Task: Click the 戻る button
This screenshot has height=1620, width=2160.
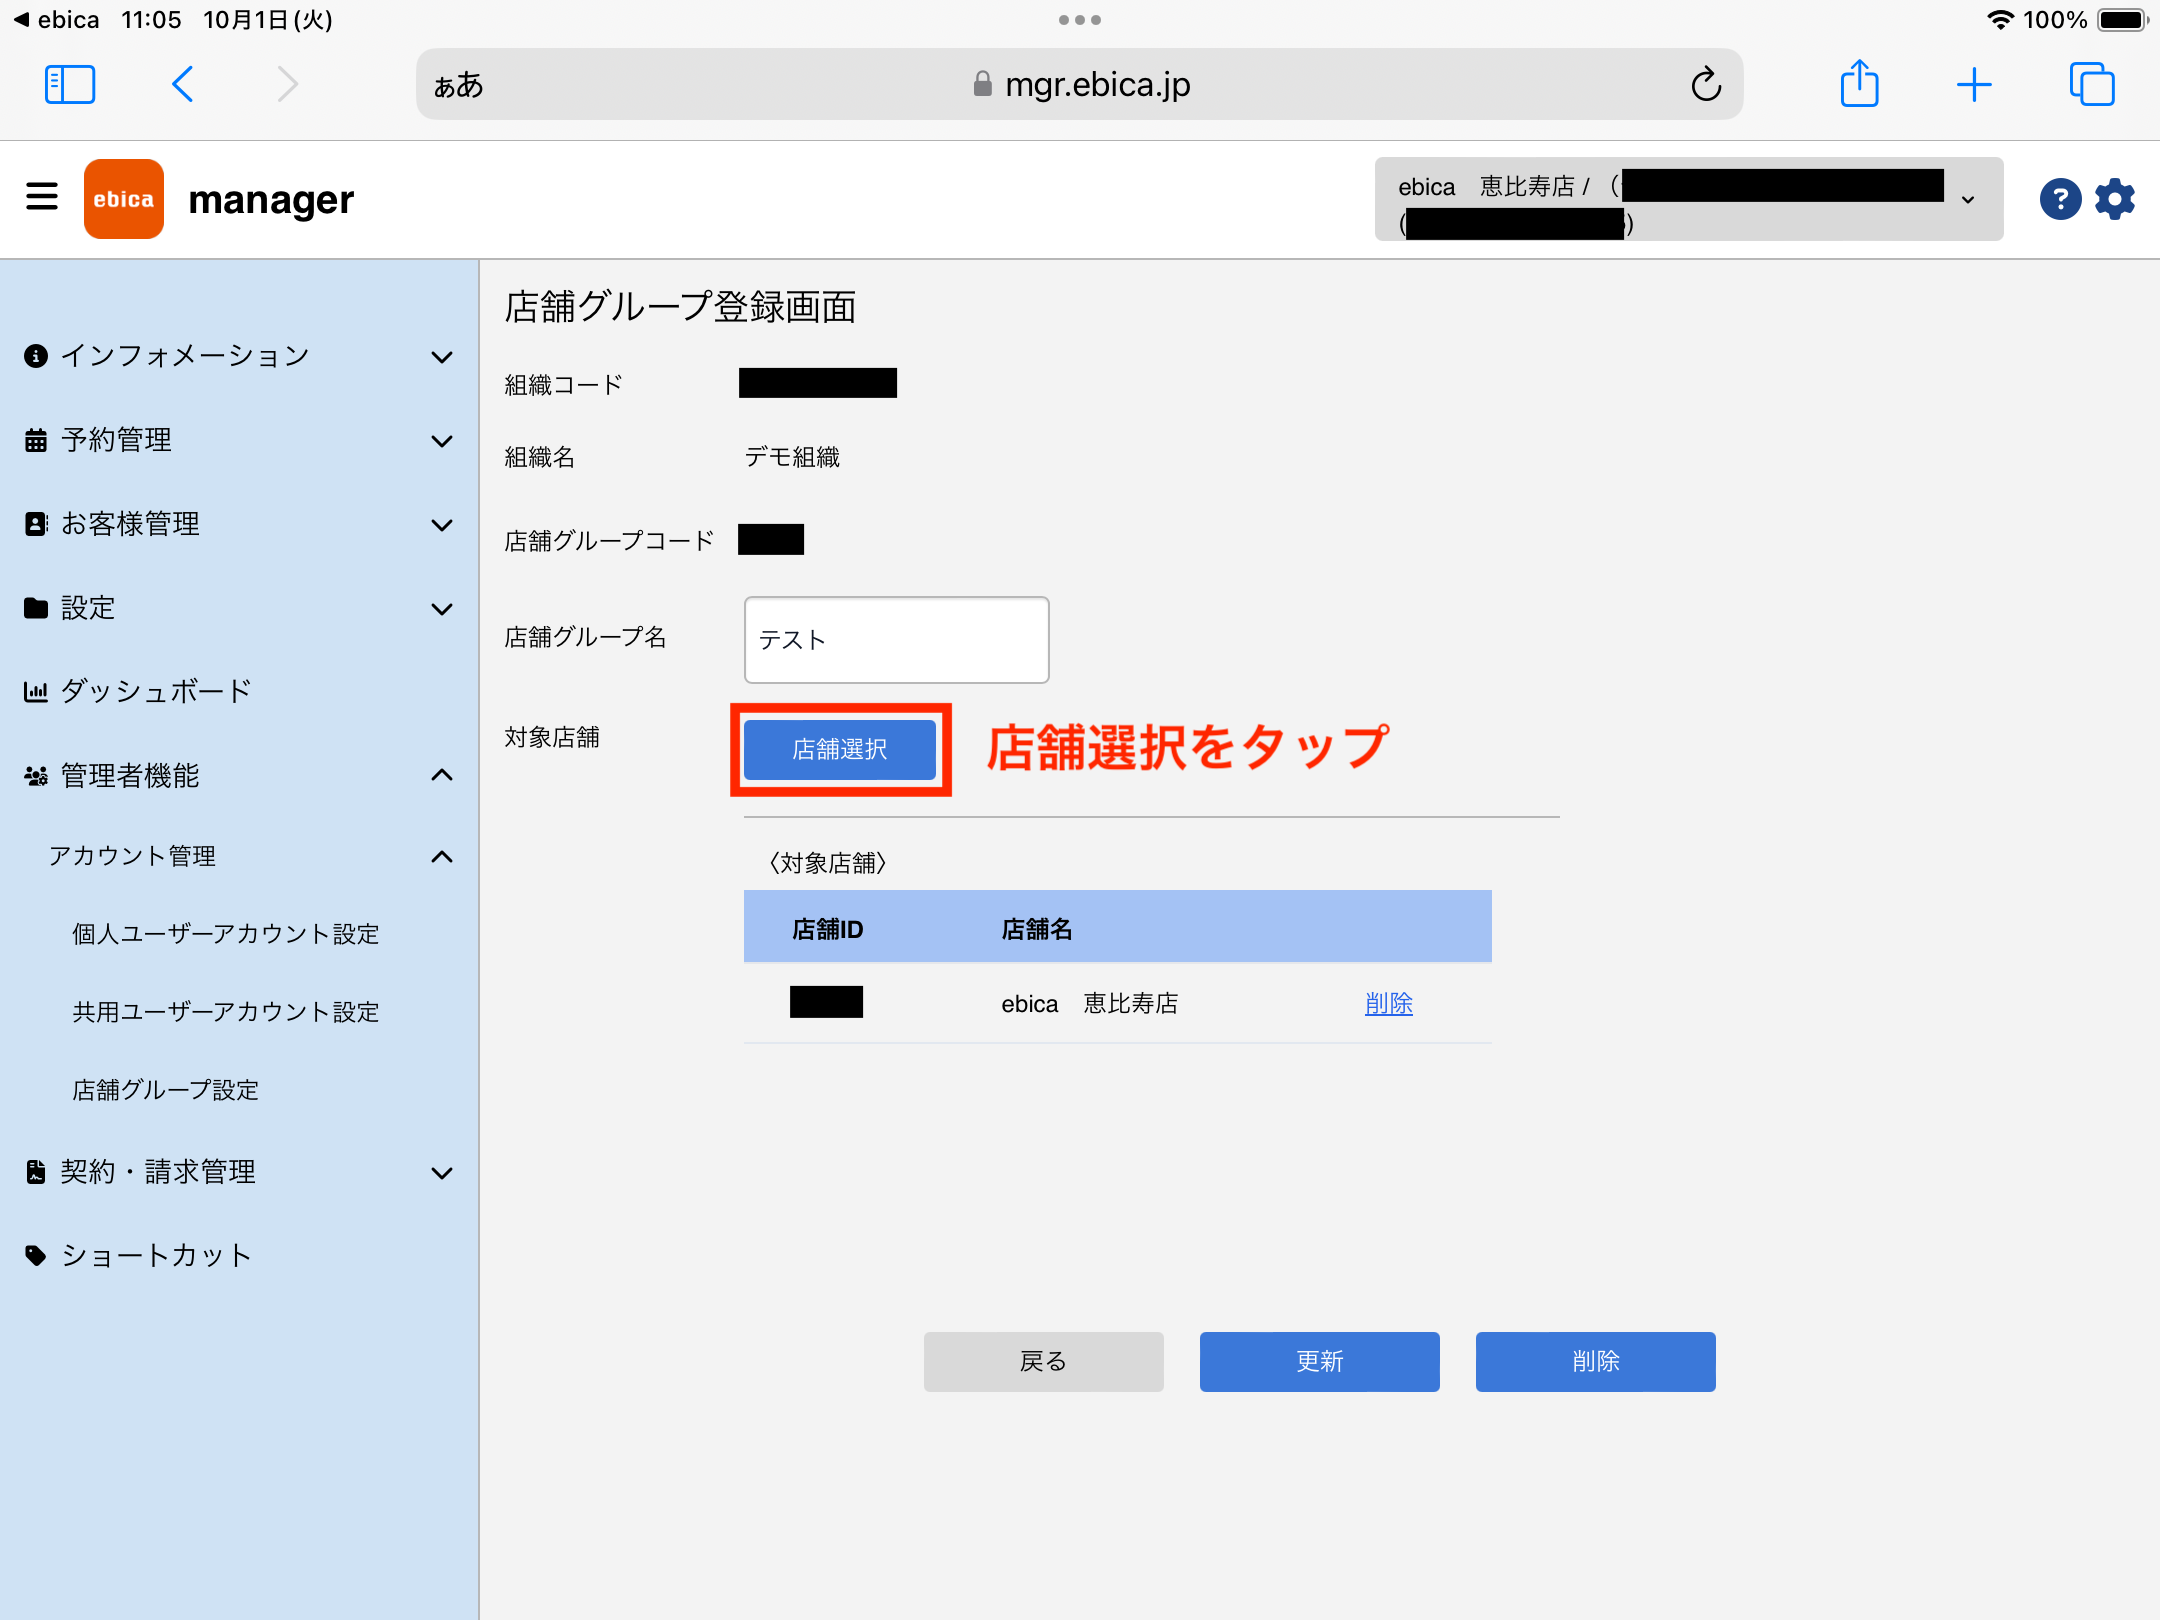Action: [1044, 1361]
